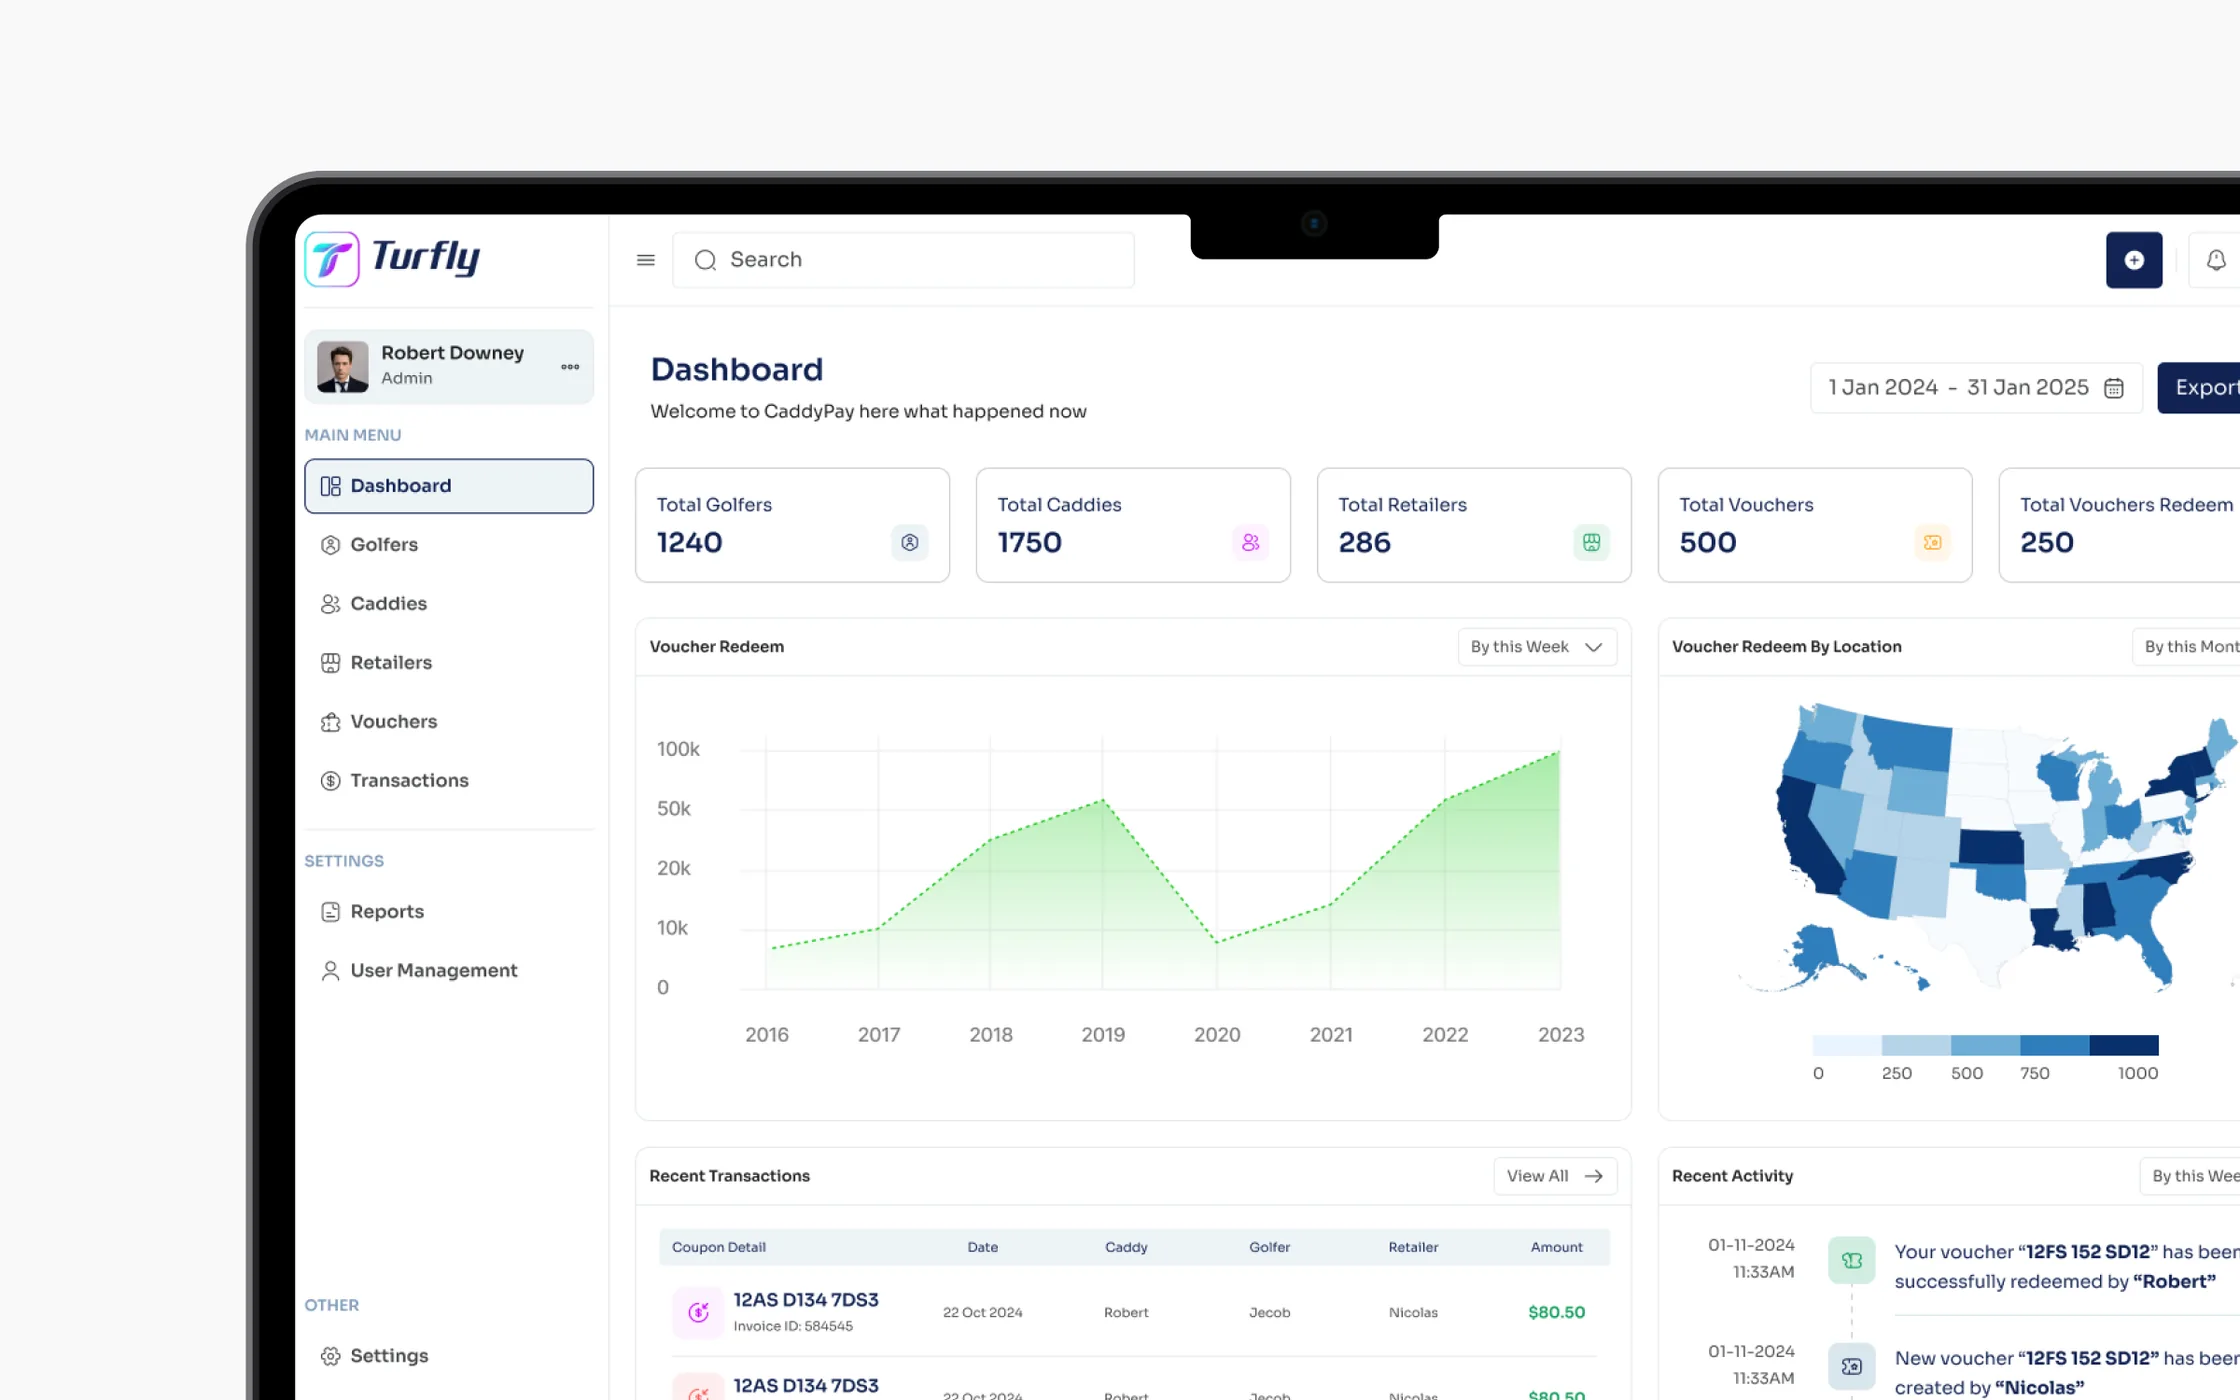The height and width of the screenshot is (1400, 2240).
Task: Expand Recent Activity By this Week dropdown
Action: (2190, 1176)
